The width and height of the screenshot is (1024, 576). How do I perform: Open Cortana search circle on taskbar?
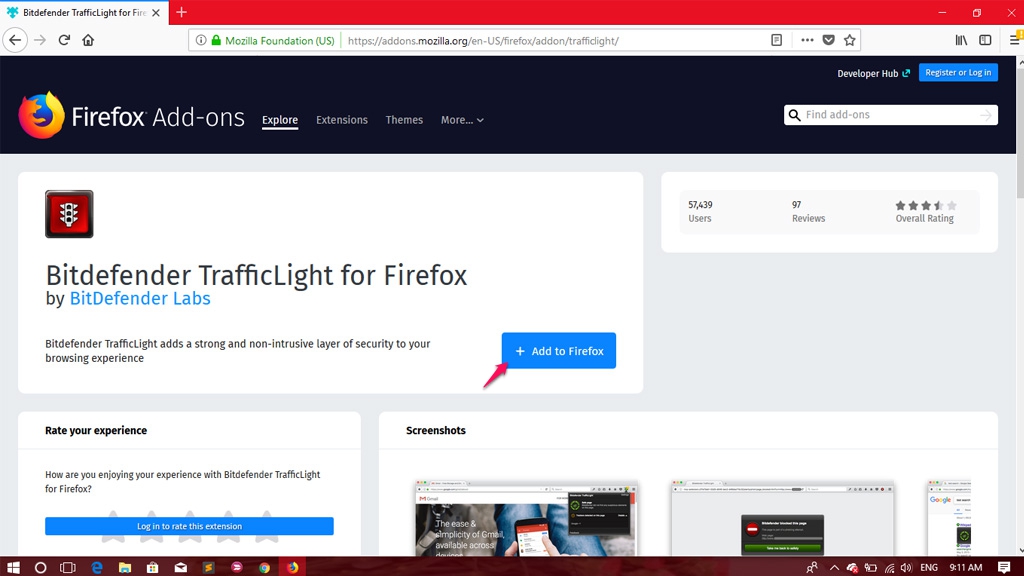40,567
